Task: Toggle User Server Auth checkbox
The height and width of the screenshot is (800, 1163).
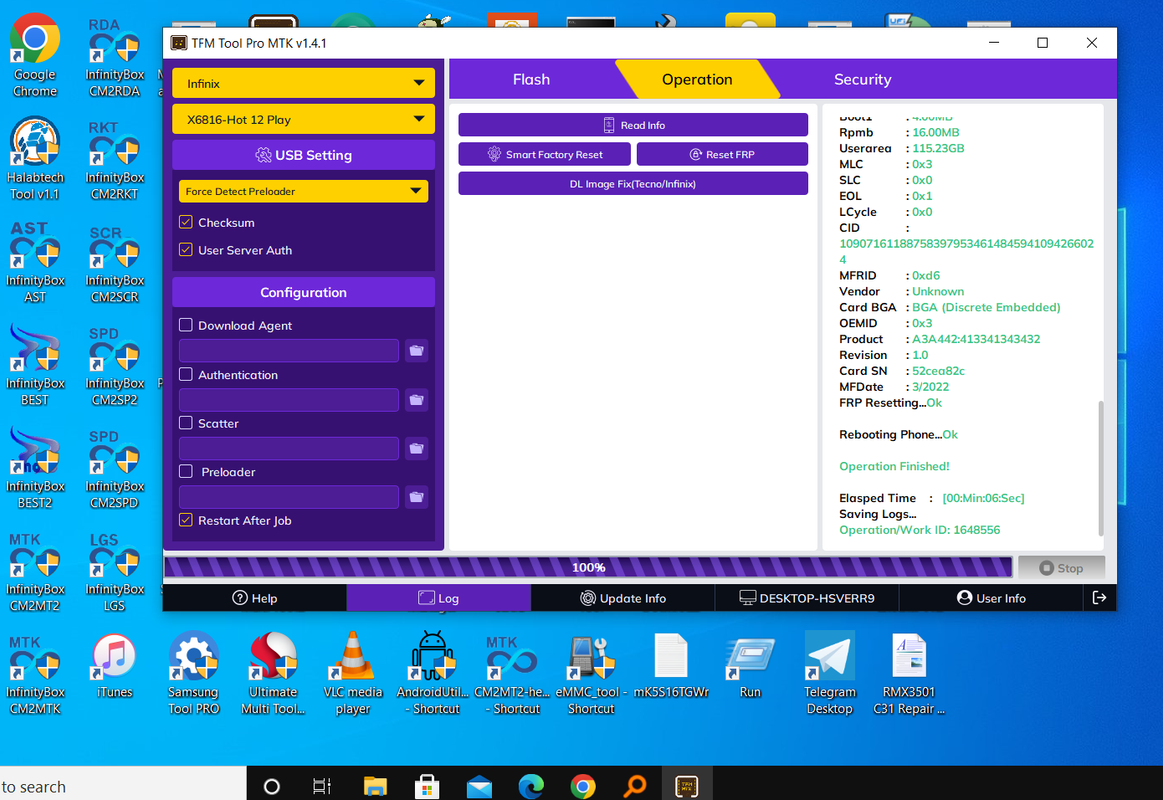Action: tap(186, 250)
